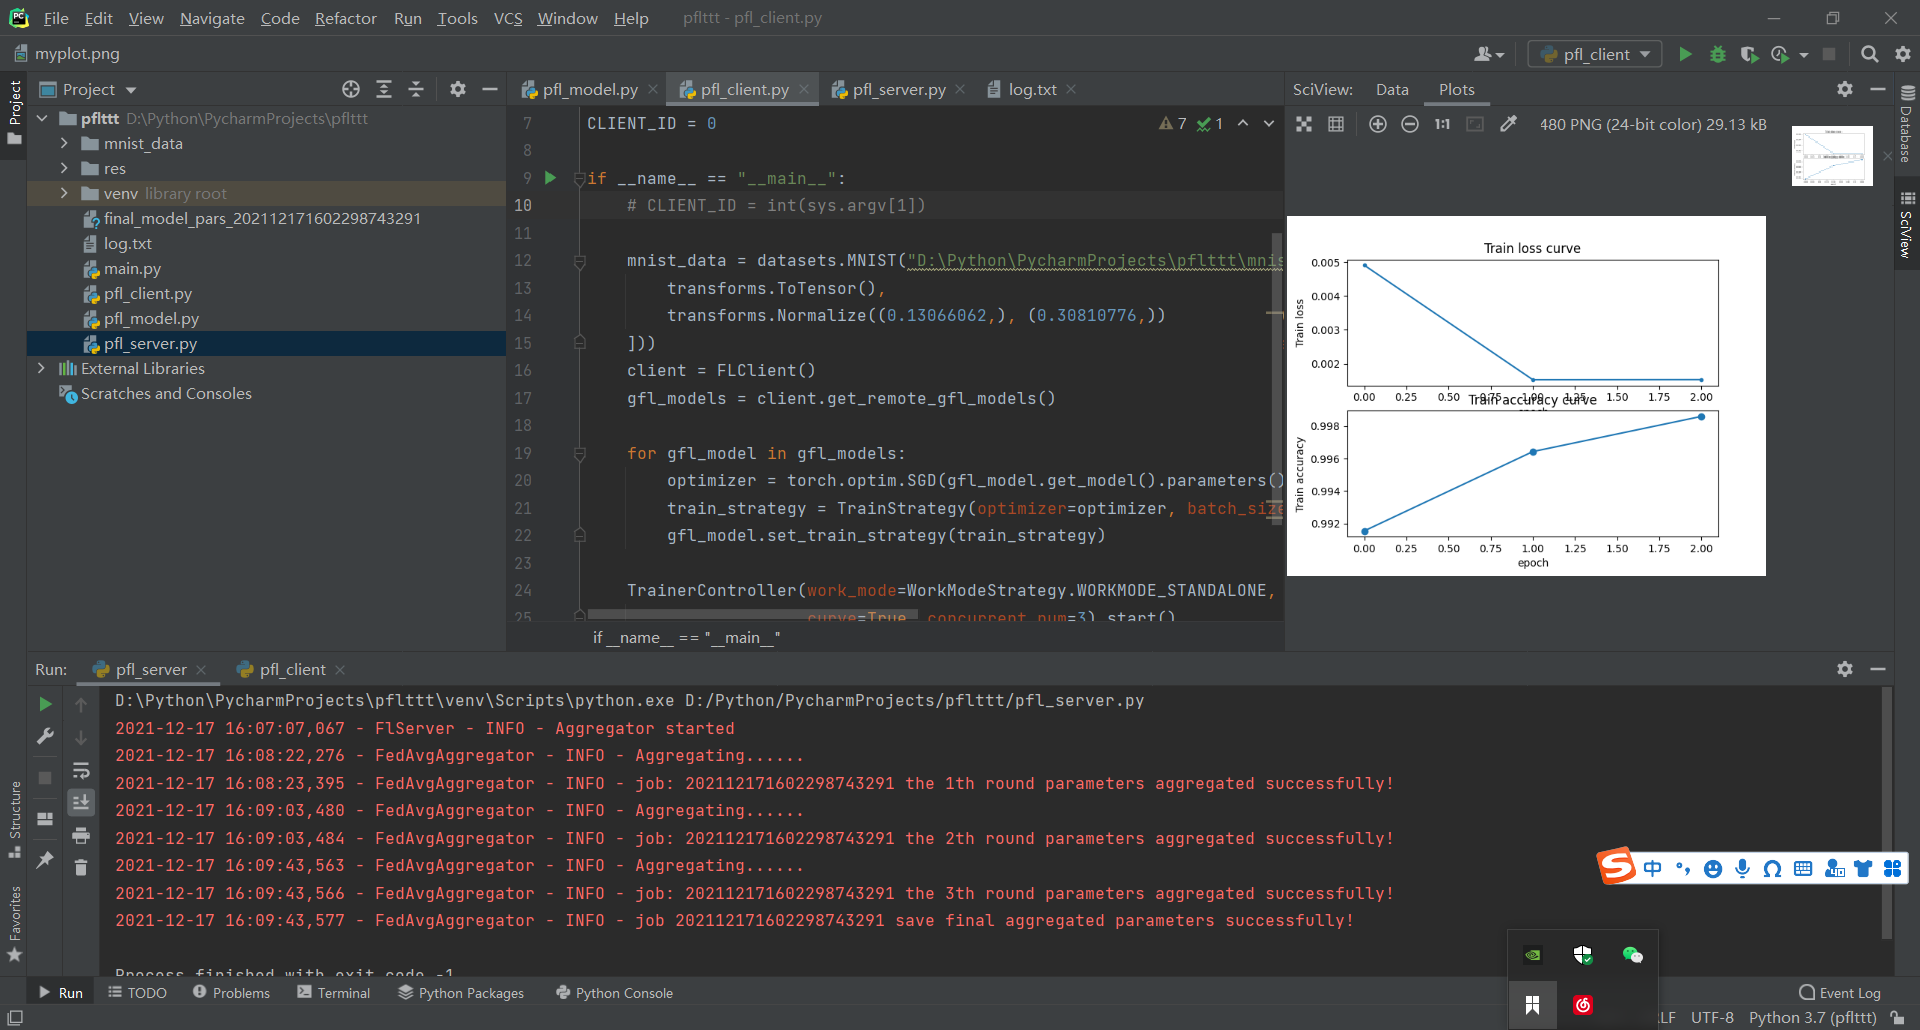Run pfl_client with the green play button
The height and width of the screenshot is (1030, 1920).
click(1685, 54)
